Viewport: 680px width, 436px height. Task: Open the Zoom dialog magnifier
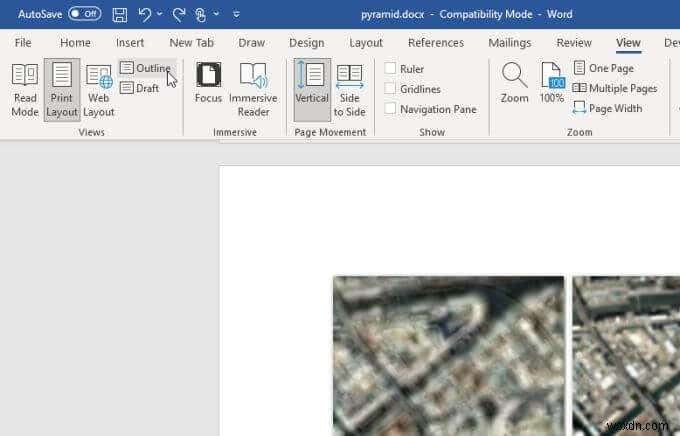pos(514,83)
